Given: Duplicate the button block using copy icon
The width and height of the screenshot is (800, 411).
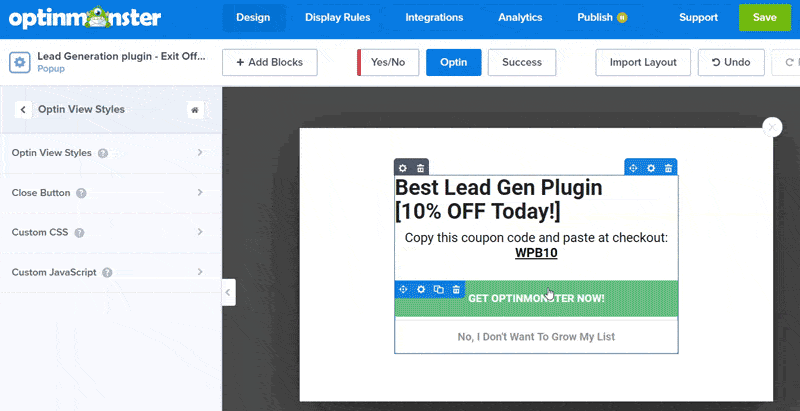Looking at the screenshot, I should [438, 289].
